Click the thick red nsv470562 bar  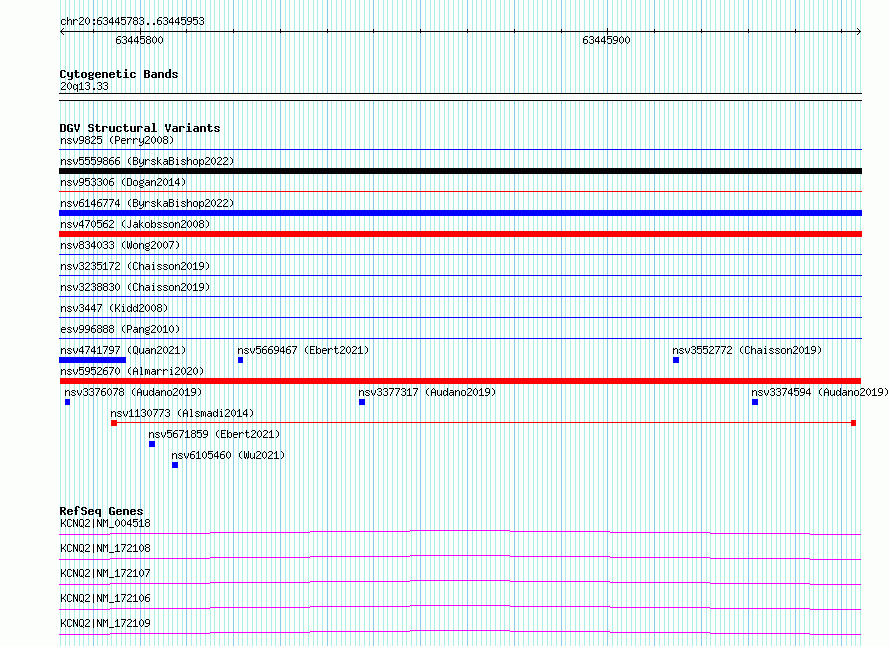point(460,234)
